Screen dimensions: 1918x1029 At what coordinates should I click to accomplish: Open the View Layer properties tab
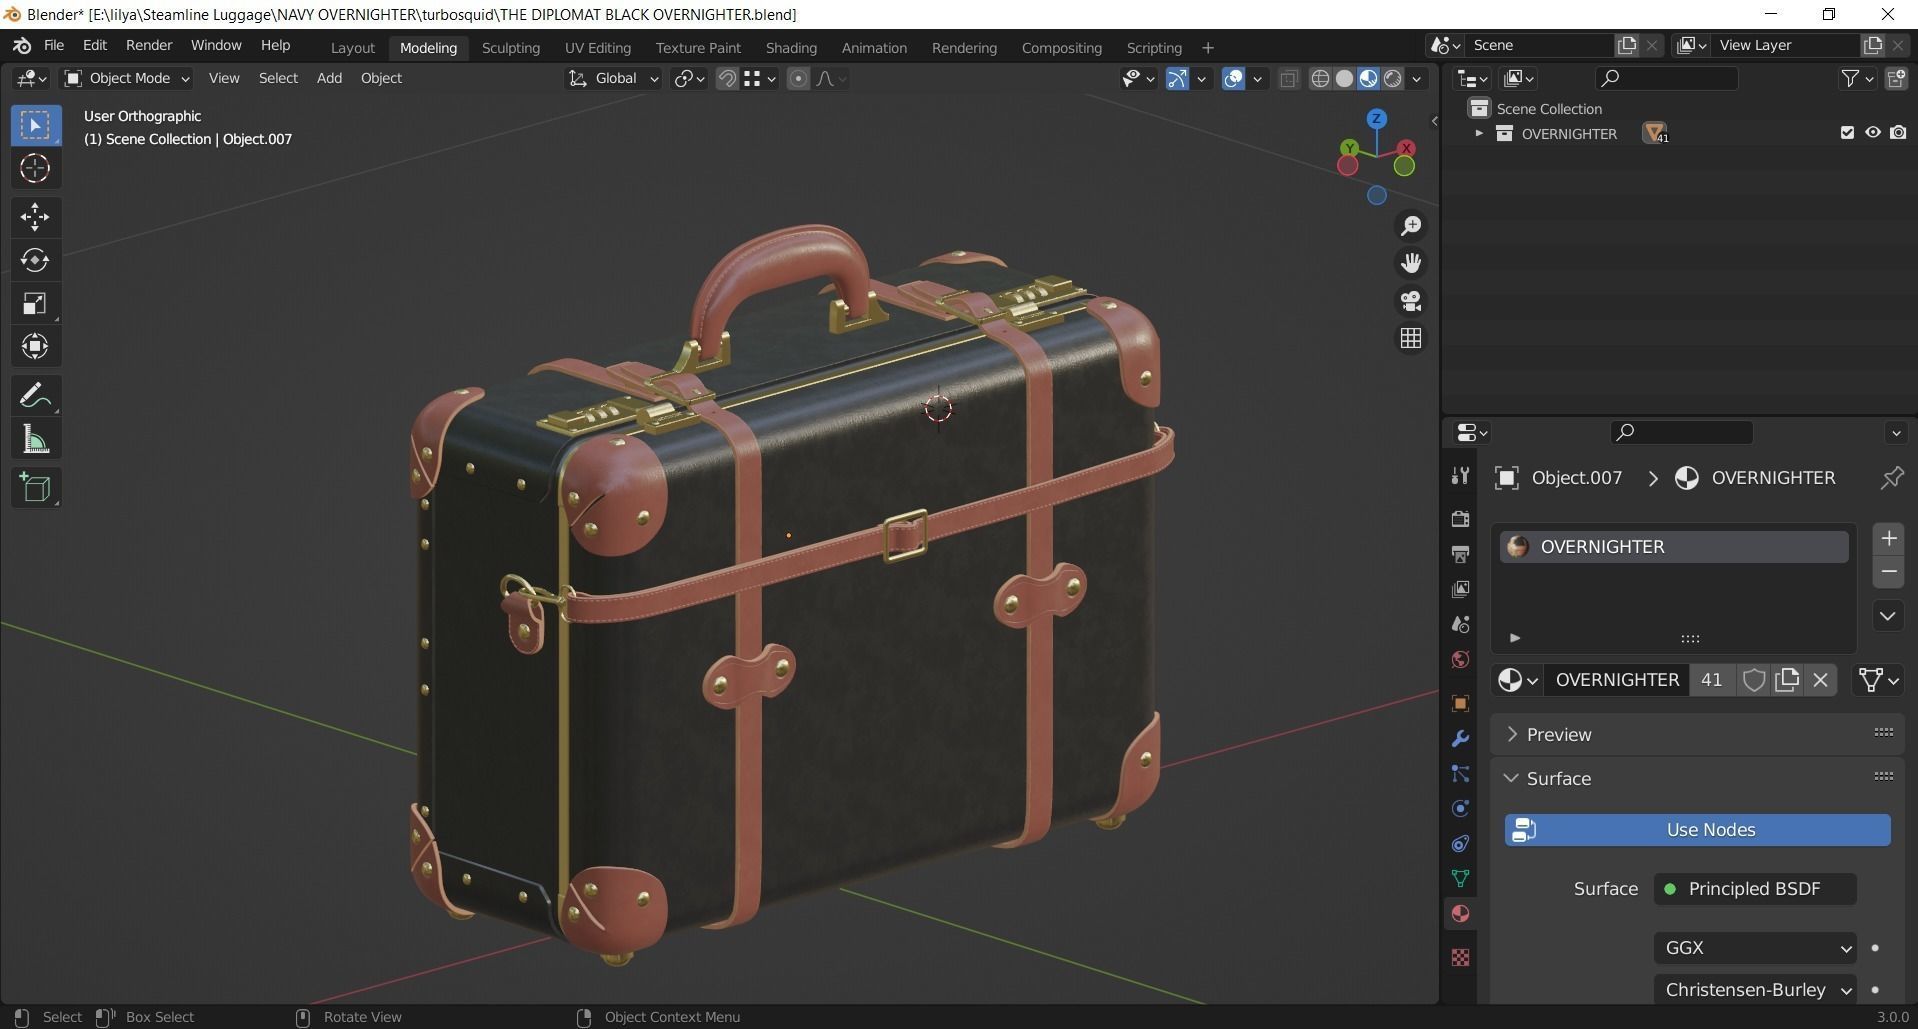coord(1460,589)
